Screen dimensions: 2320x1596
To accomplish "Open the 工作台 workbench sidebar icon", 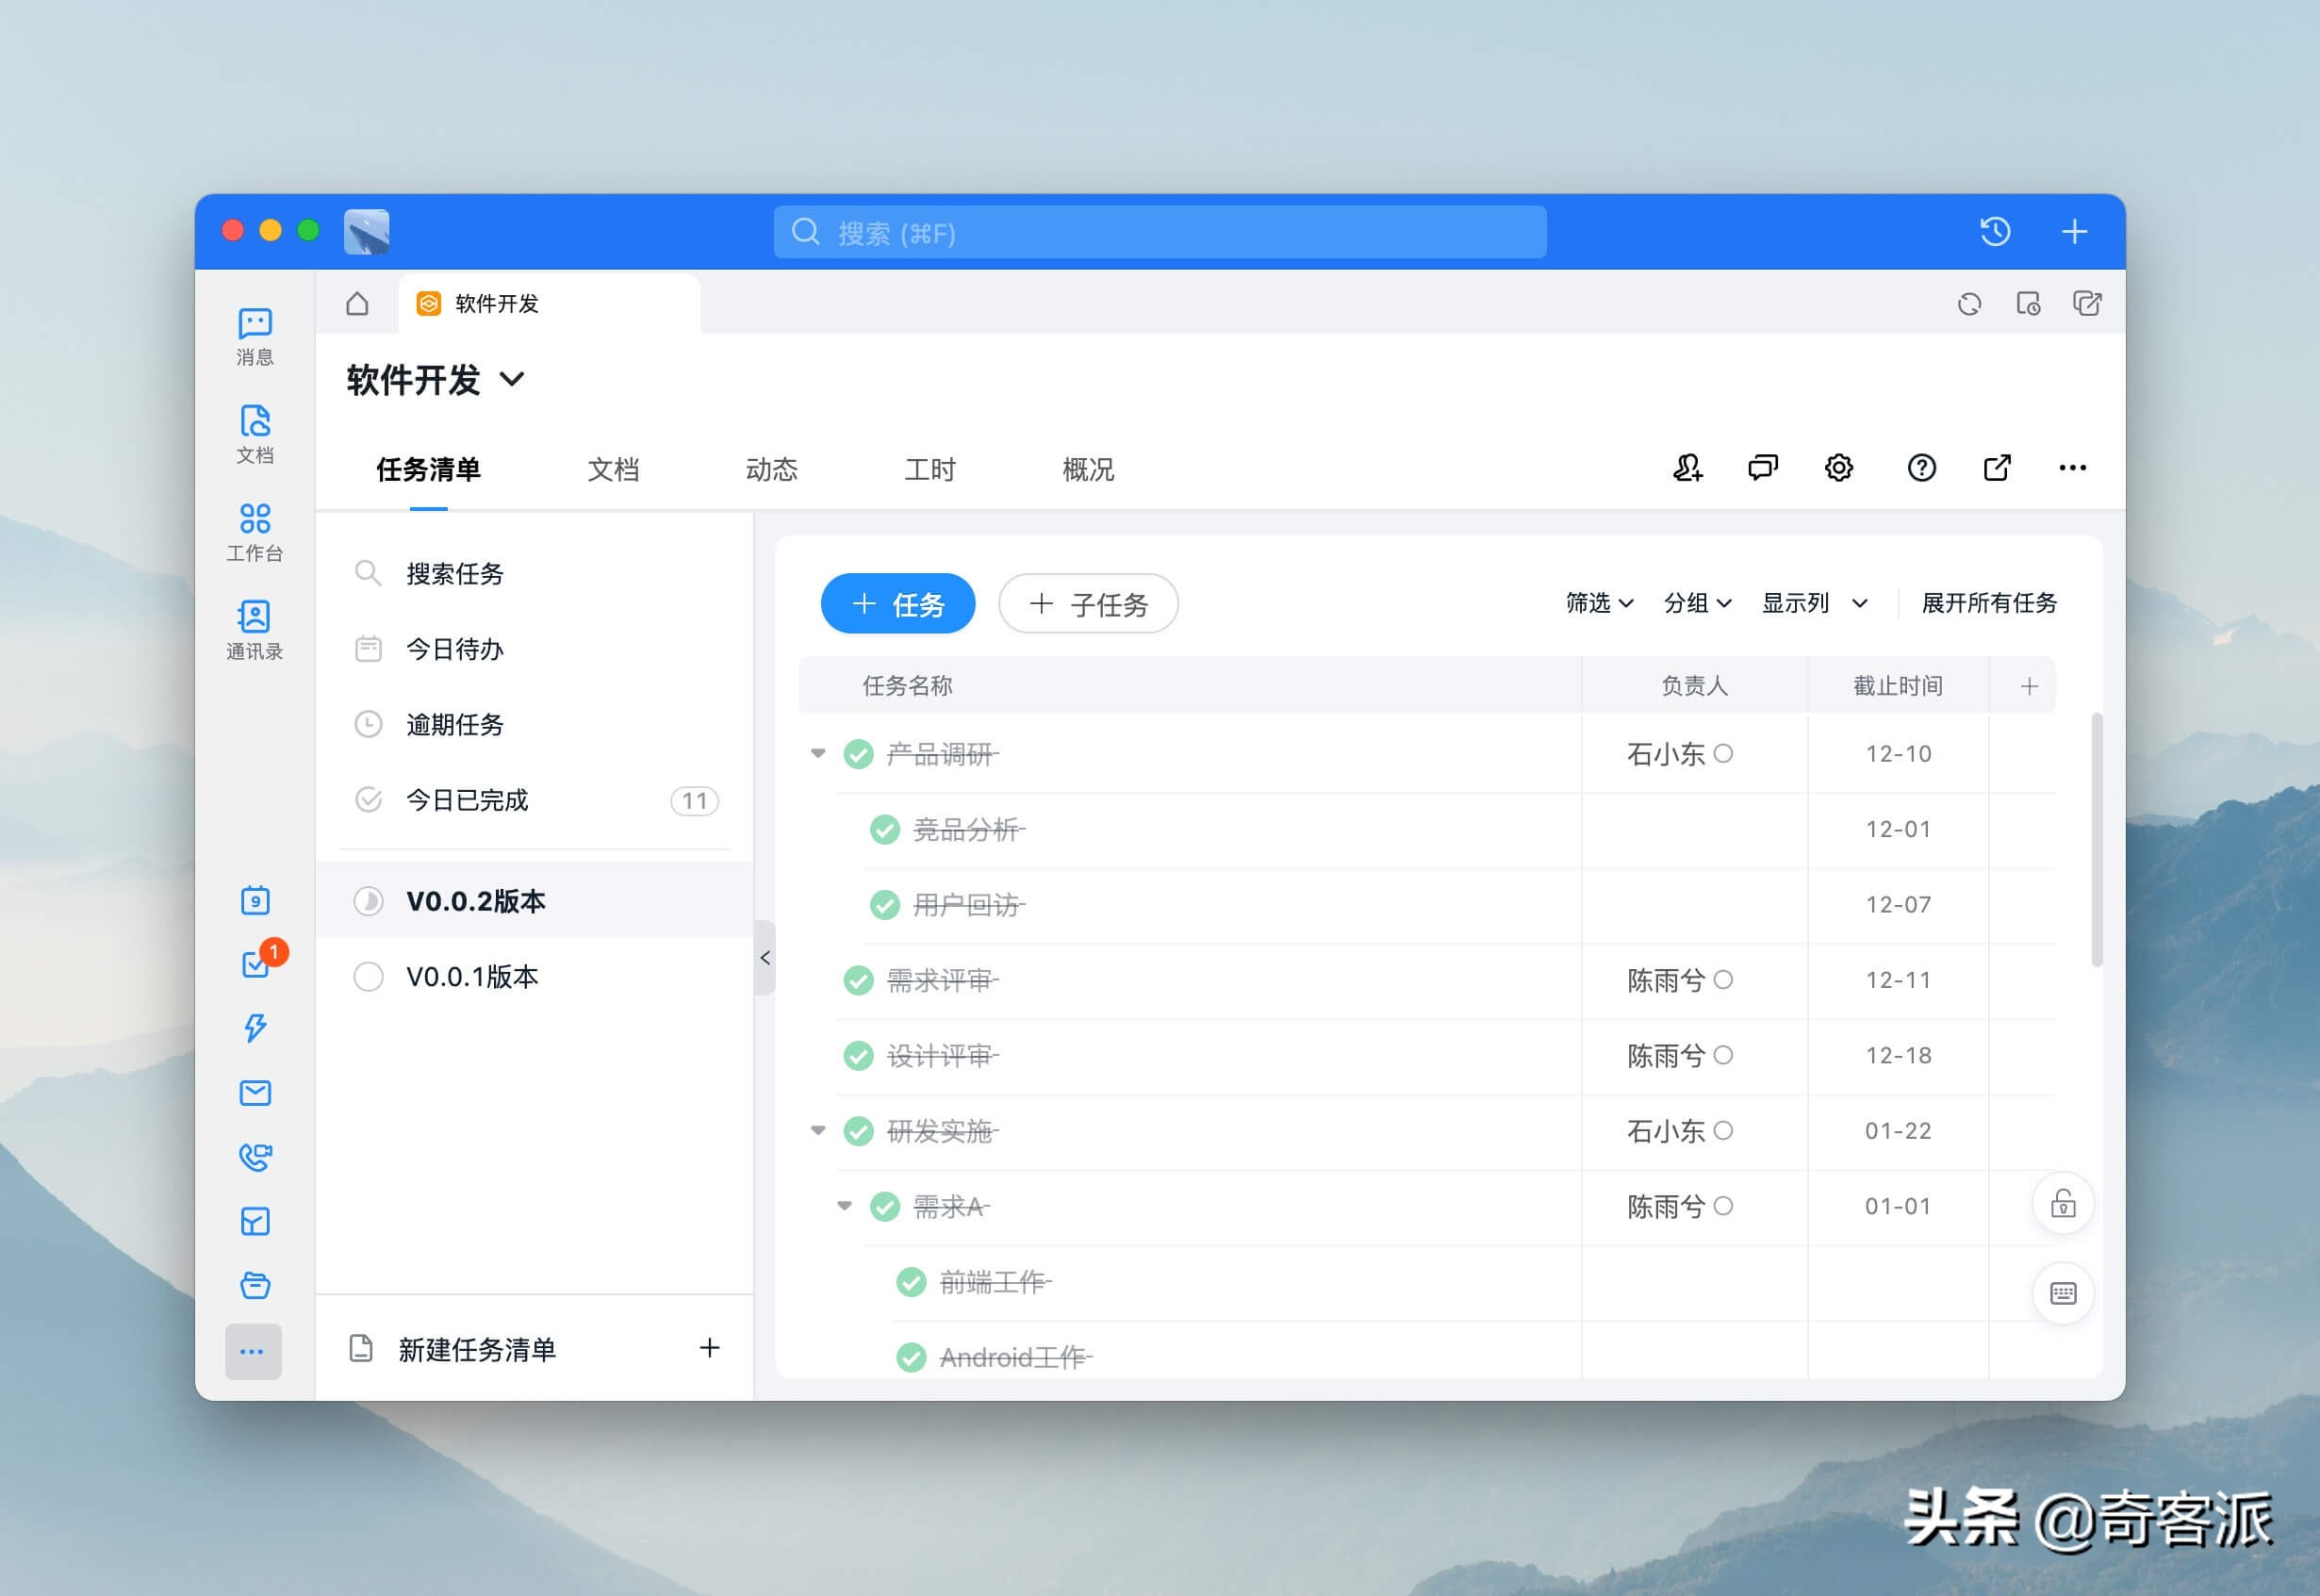I will (x=255, y=532).
